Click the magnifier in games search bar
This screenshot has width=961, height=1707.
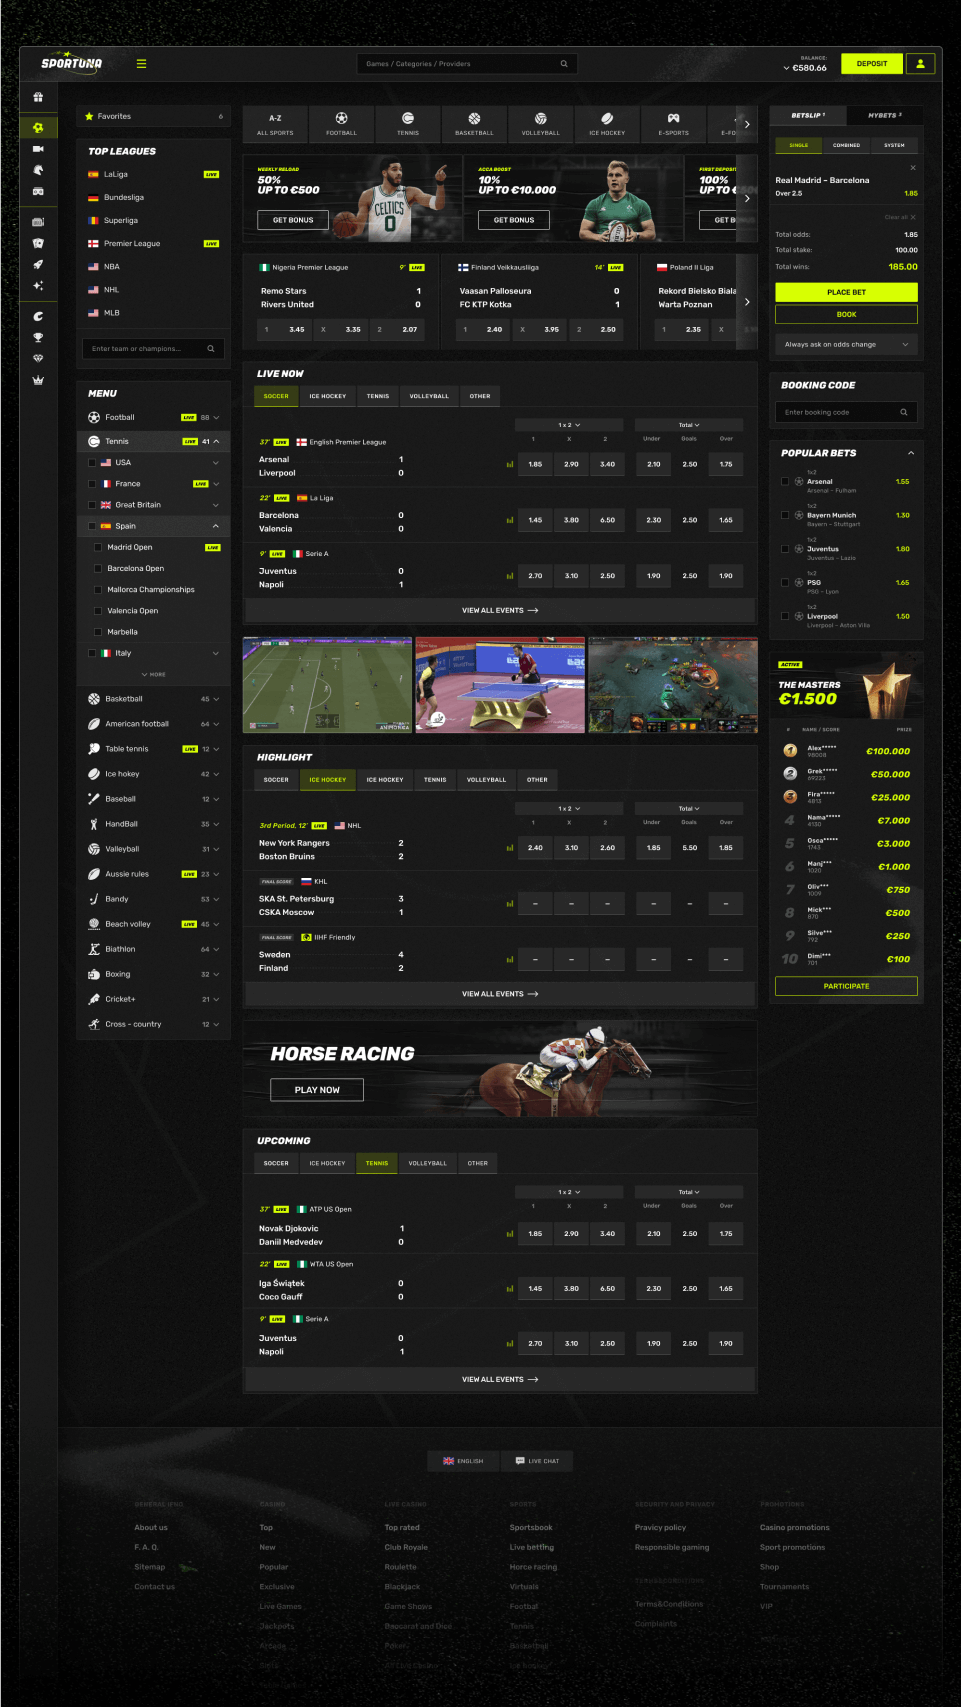[x=564, y=64]
